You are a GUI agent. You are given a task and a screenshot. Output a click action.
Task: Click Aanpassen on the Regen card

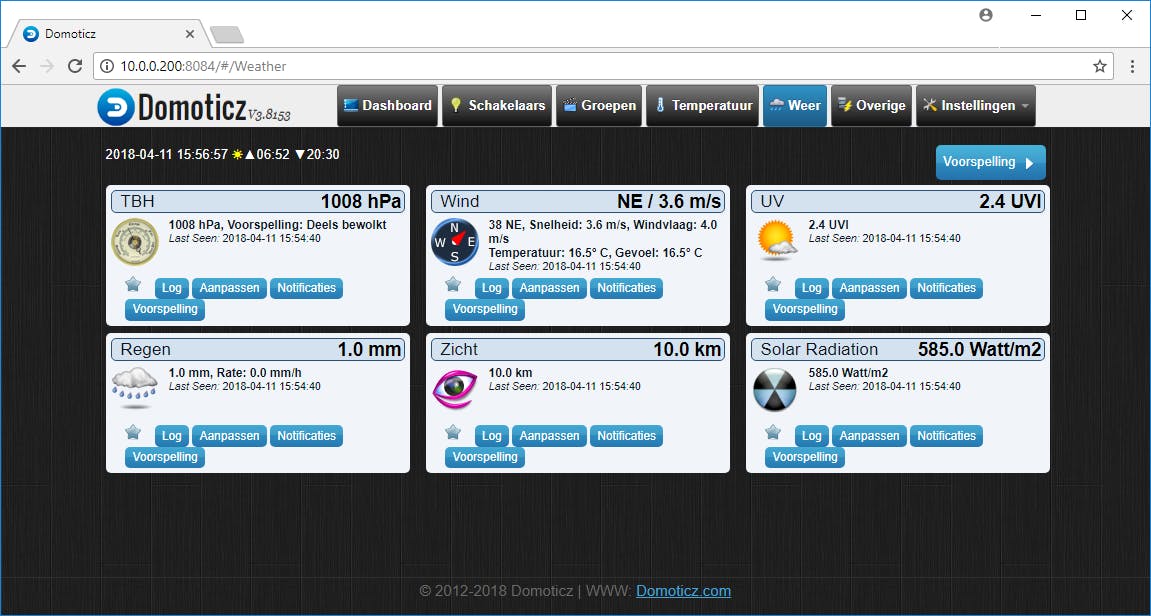[230, 436]
